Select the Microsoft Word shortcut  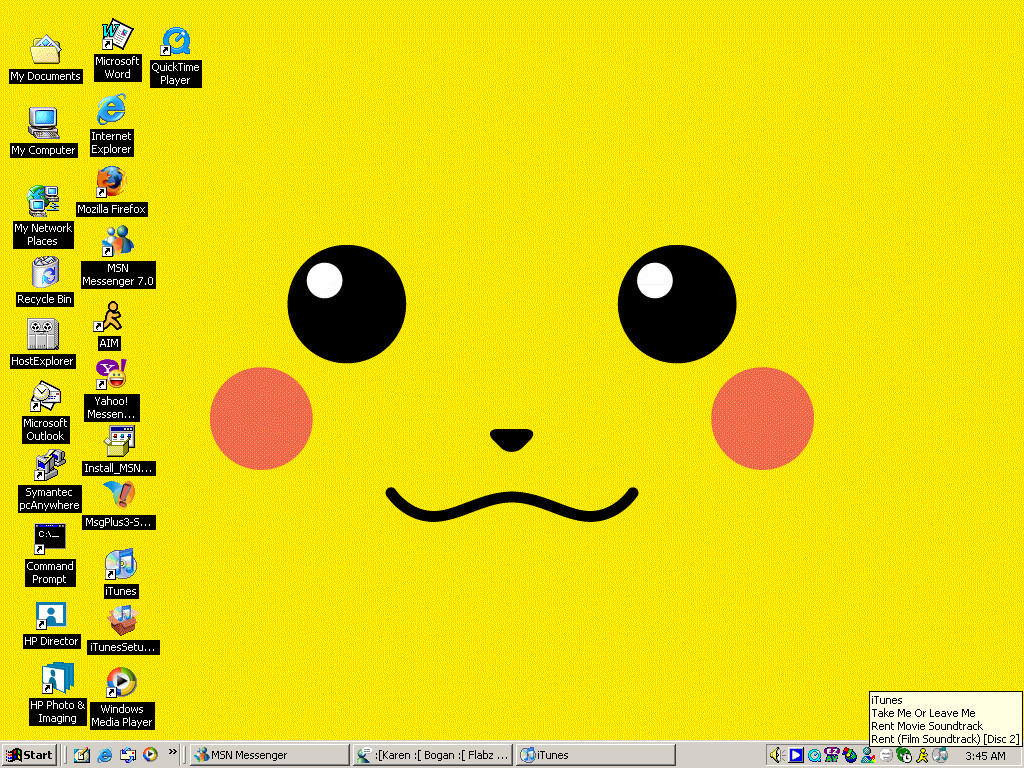tap(117, 50)
